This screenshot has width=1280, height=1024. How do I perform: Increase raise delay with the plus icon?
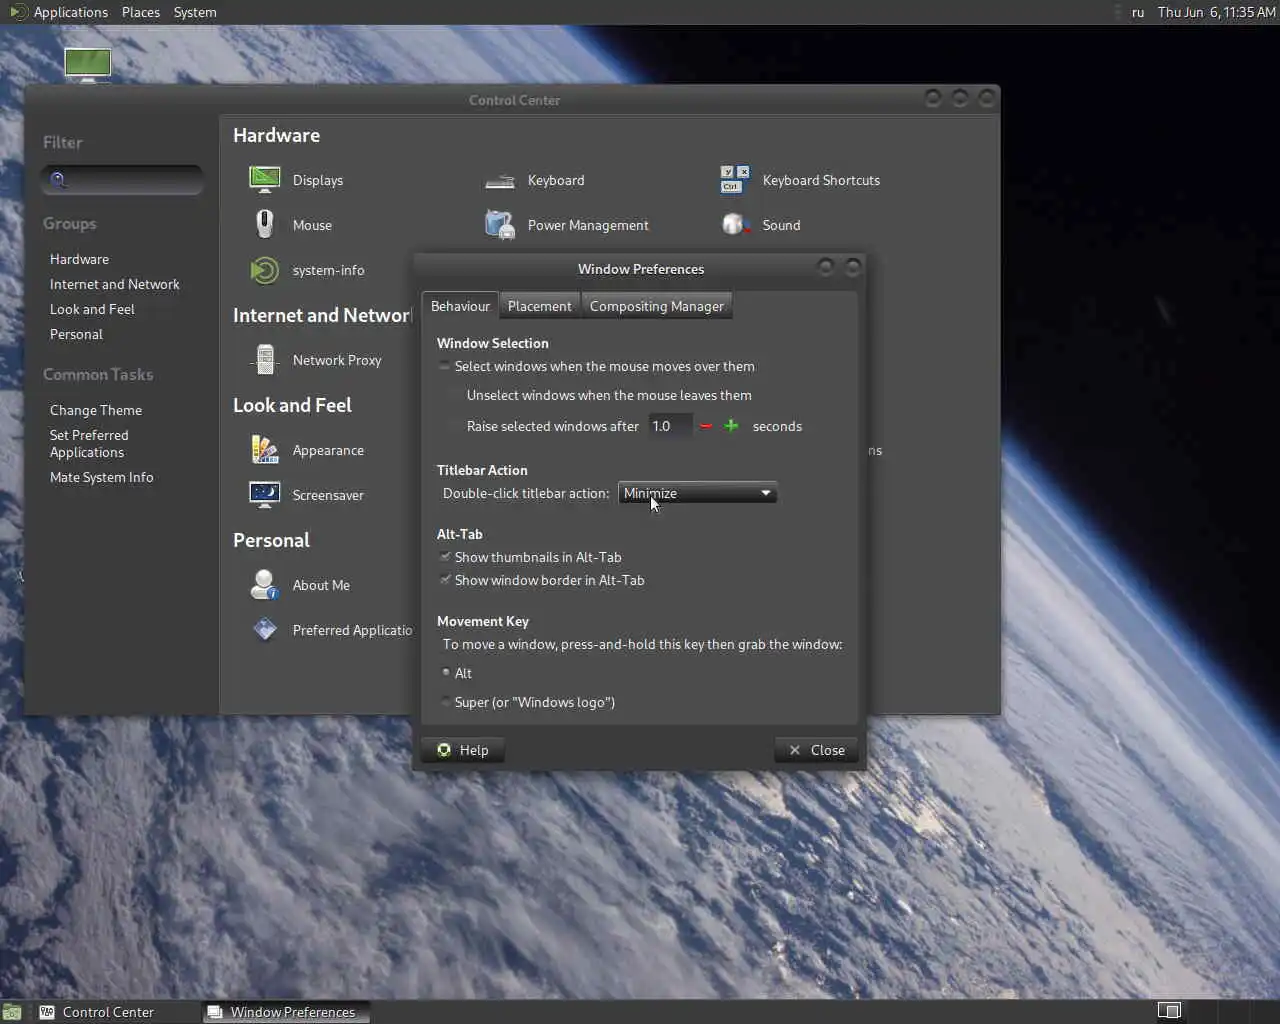tap(731, 426)
